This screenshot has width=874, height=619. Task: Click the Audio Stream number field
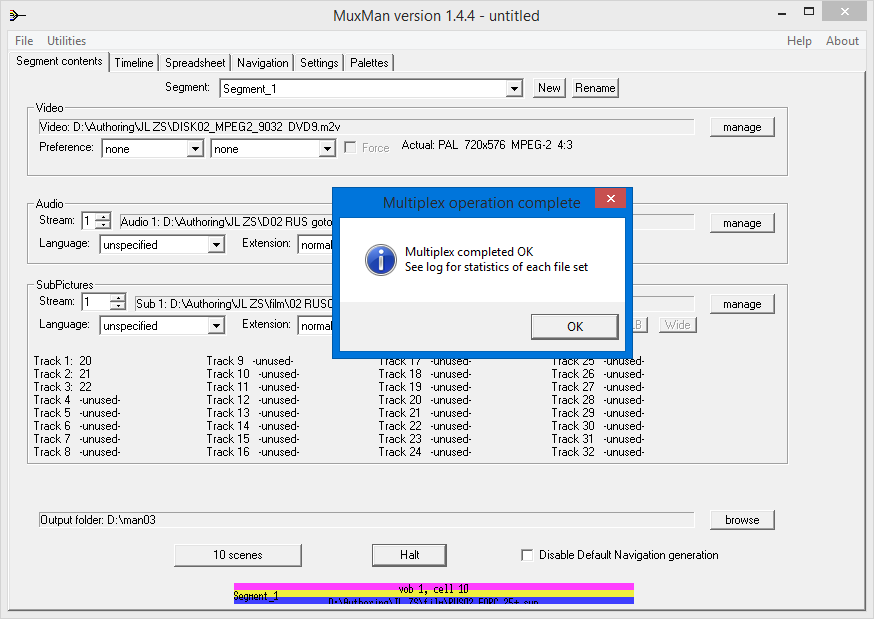(89, 221)
